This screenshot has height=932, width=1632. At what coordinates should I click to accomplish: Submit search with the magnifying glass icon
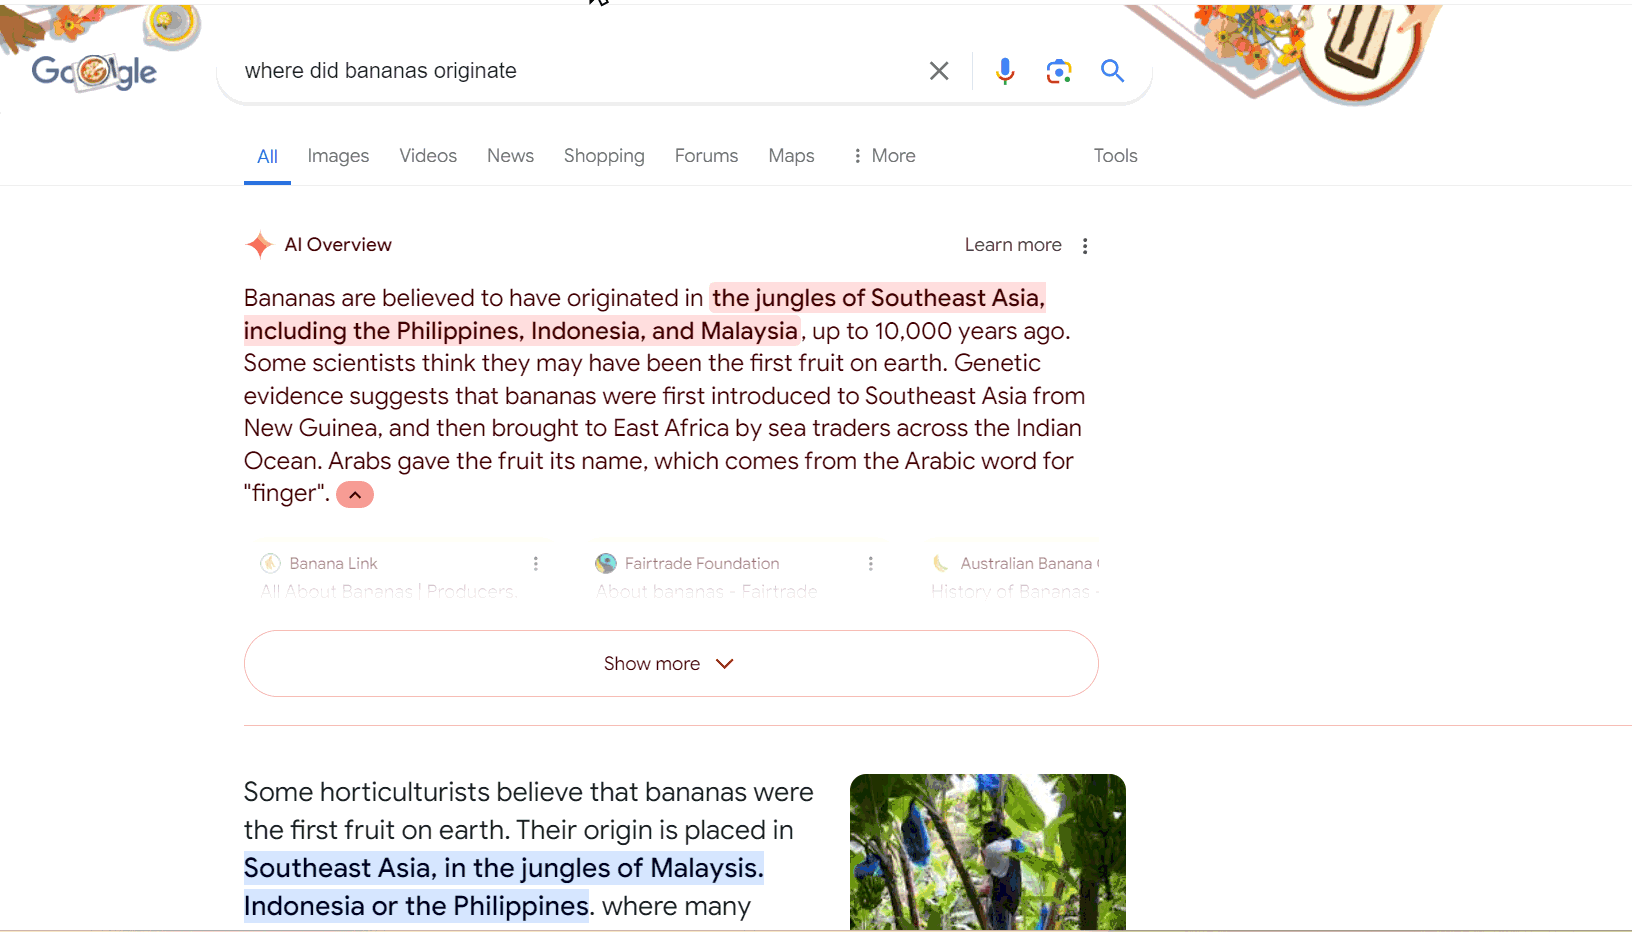tap(1113, 71)
